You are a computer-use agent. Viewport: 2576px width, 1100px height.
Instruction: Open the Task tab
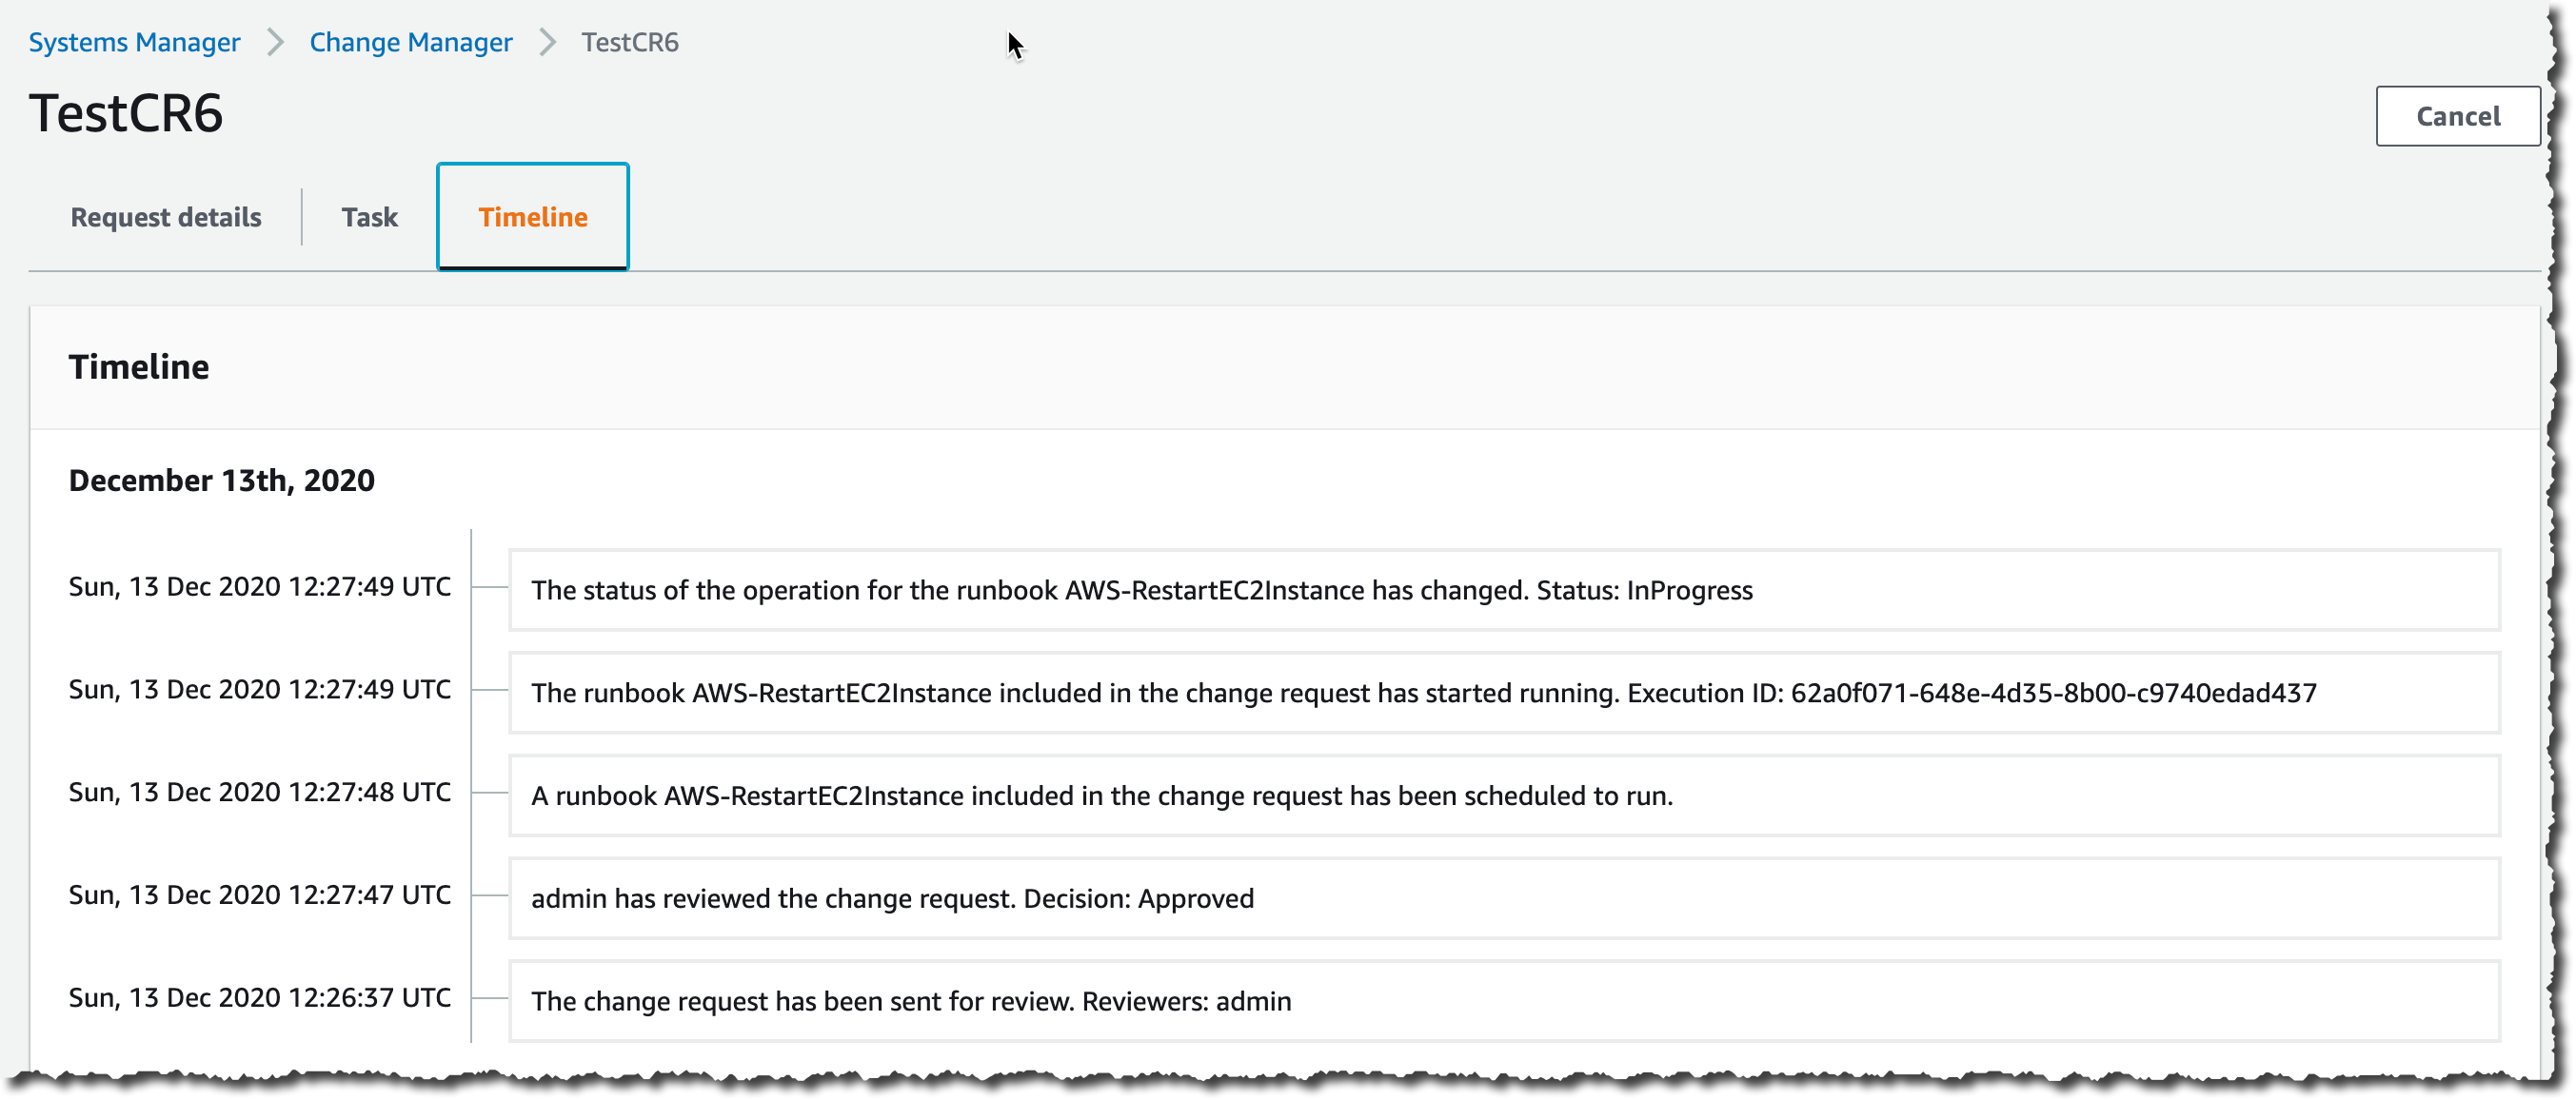369,216
